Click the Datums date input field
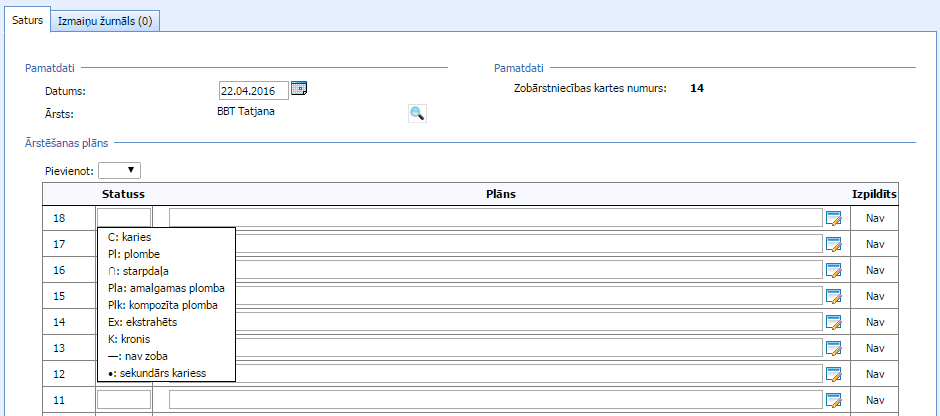Screen dimensions: 940x416 click(252, 90)
